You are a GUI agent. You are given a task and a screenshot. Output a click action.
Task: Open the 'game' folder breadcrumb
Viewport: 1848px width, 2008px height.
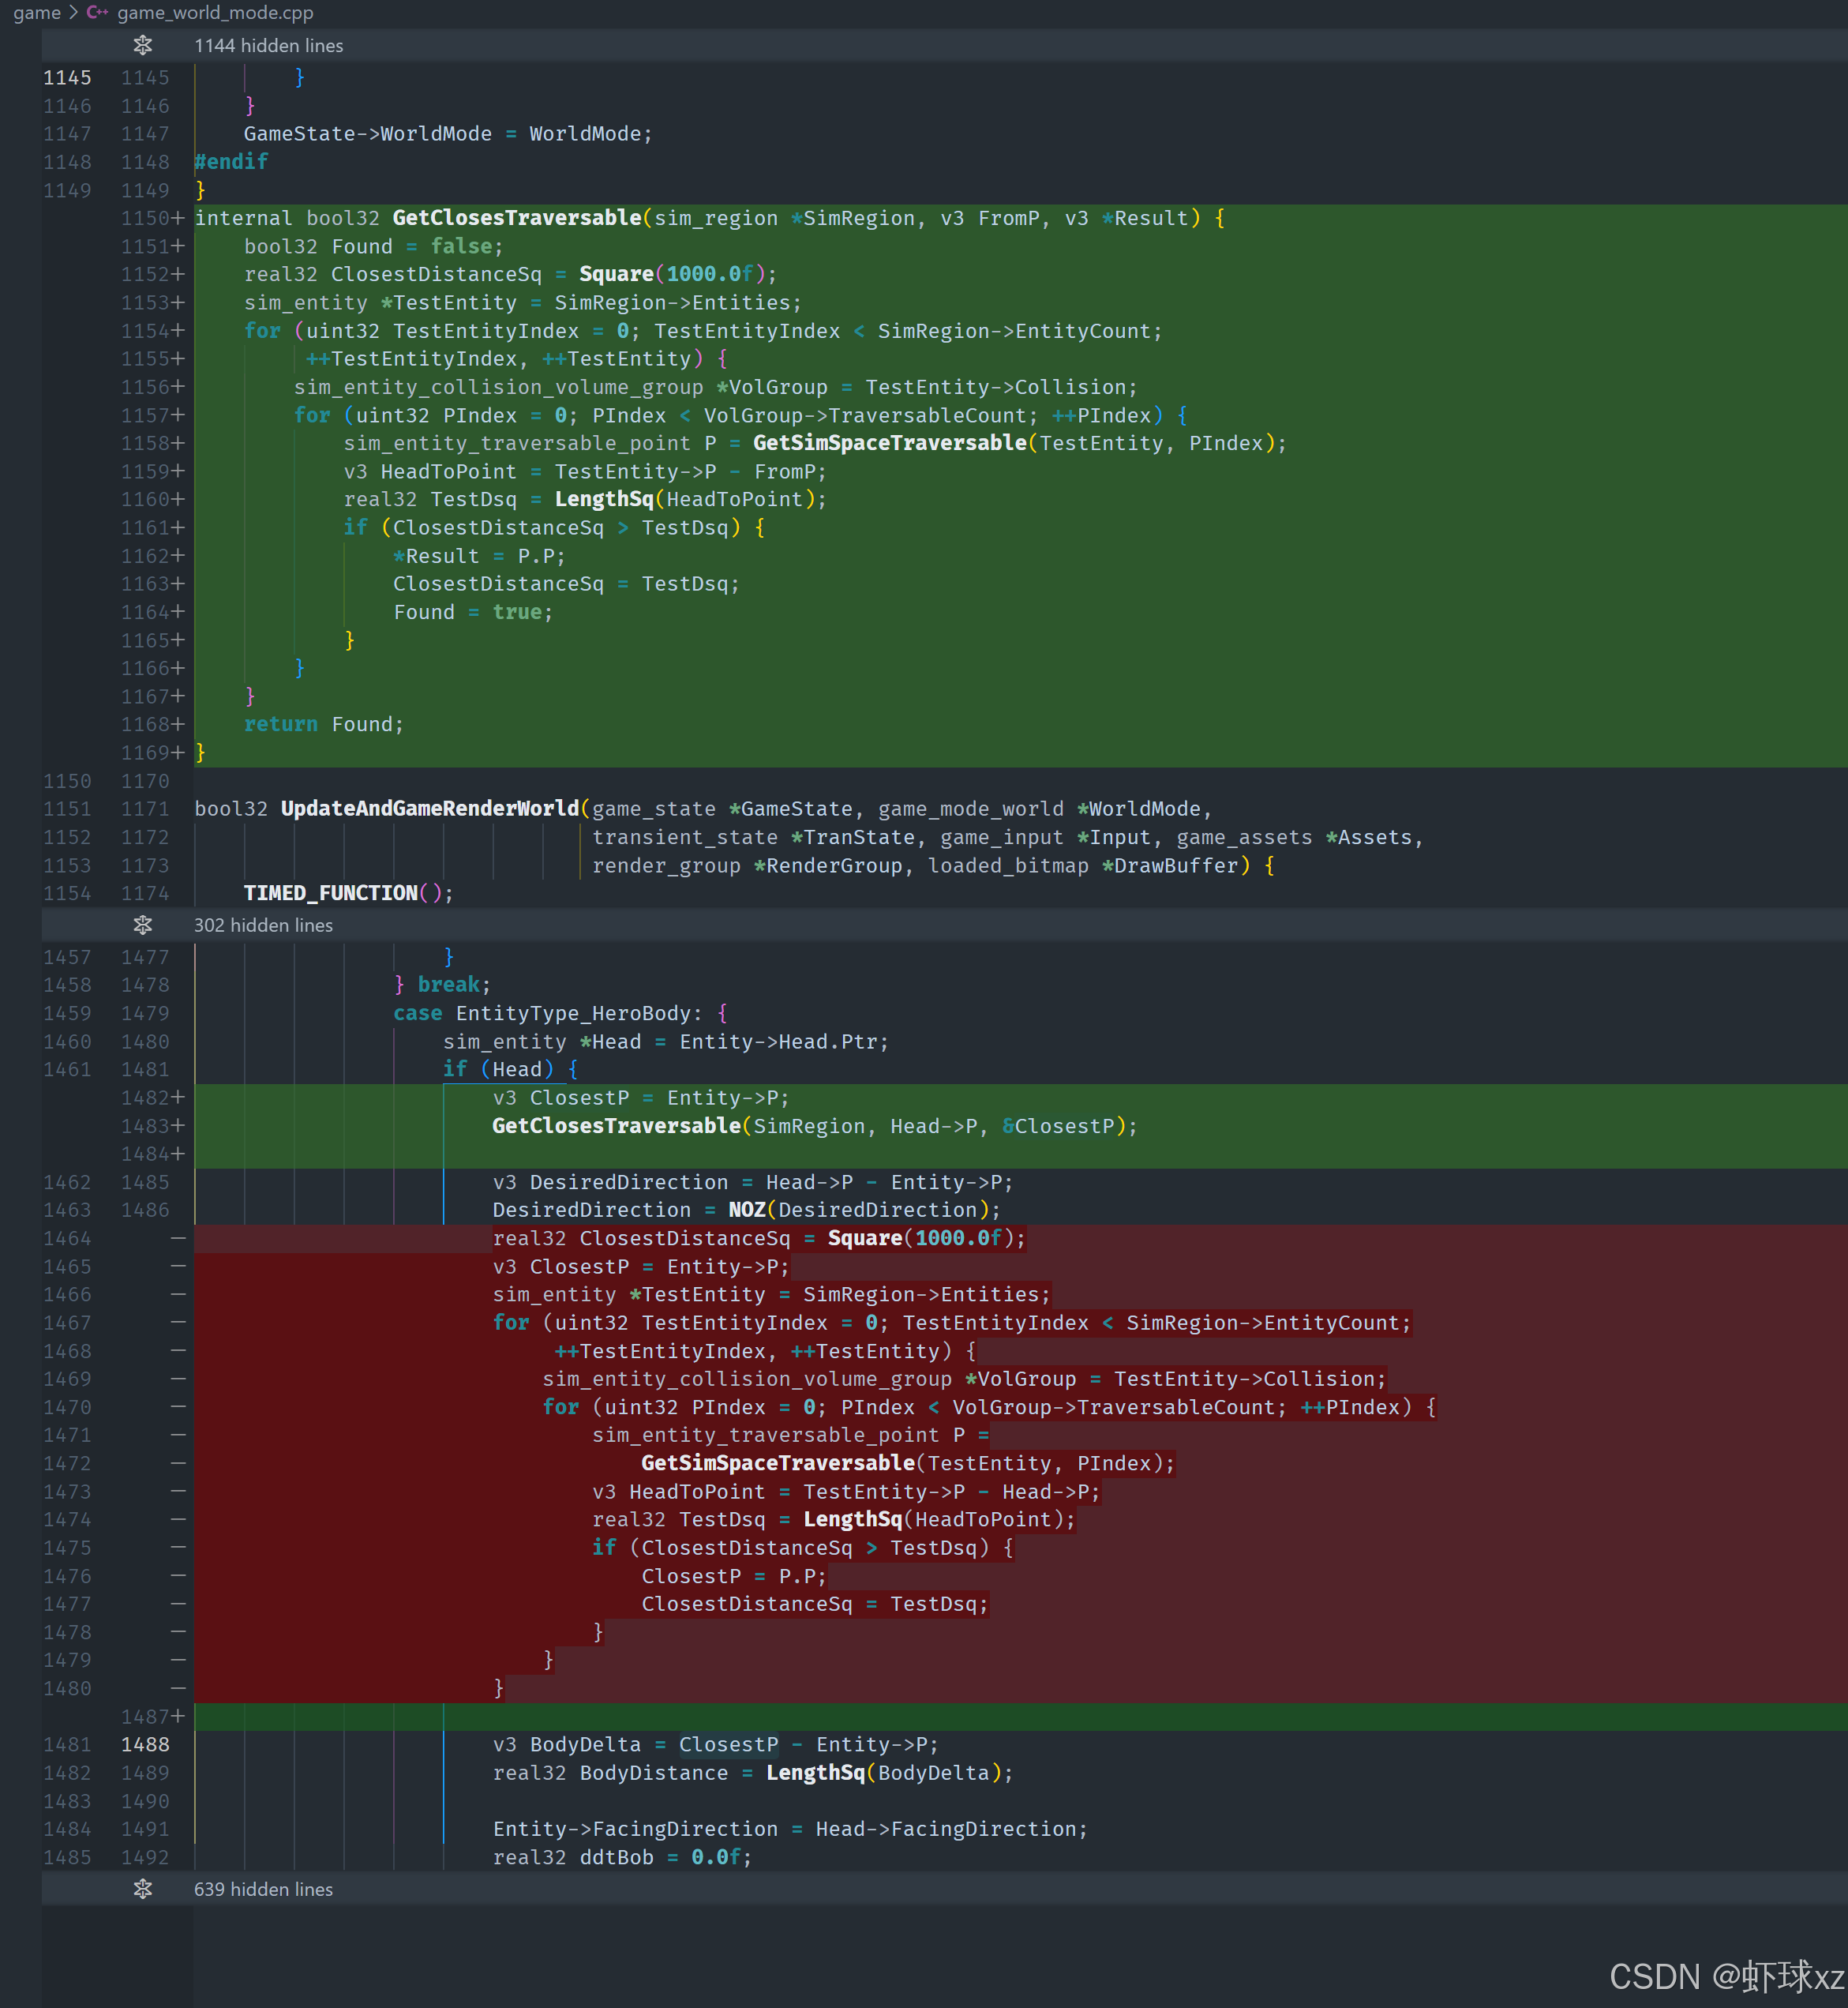(x=37, y=13)
